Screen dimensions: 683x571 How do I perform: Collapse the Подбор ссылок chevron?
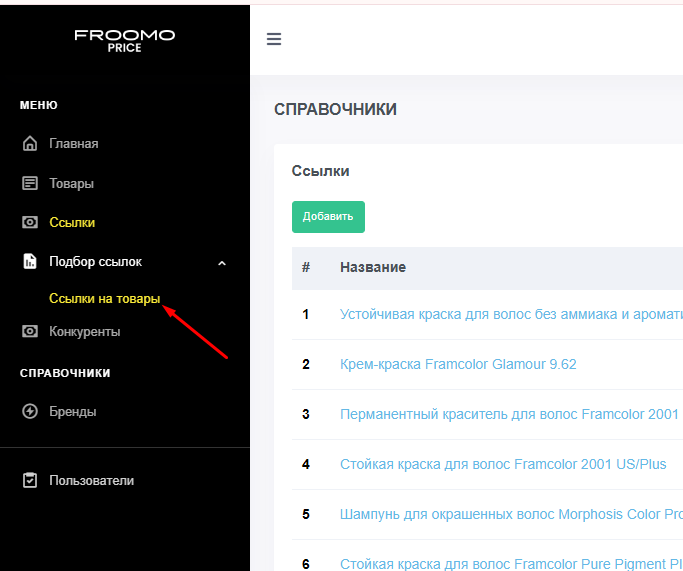tap(222, 263)
